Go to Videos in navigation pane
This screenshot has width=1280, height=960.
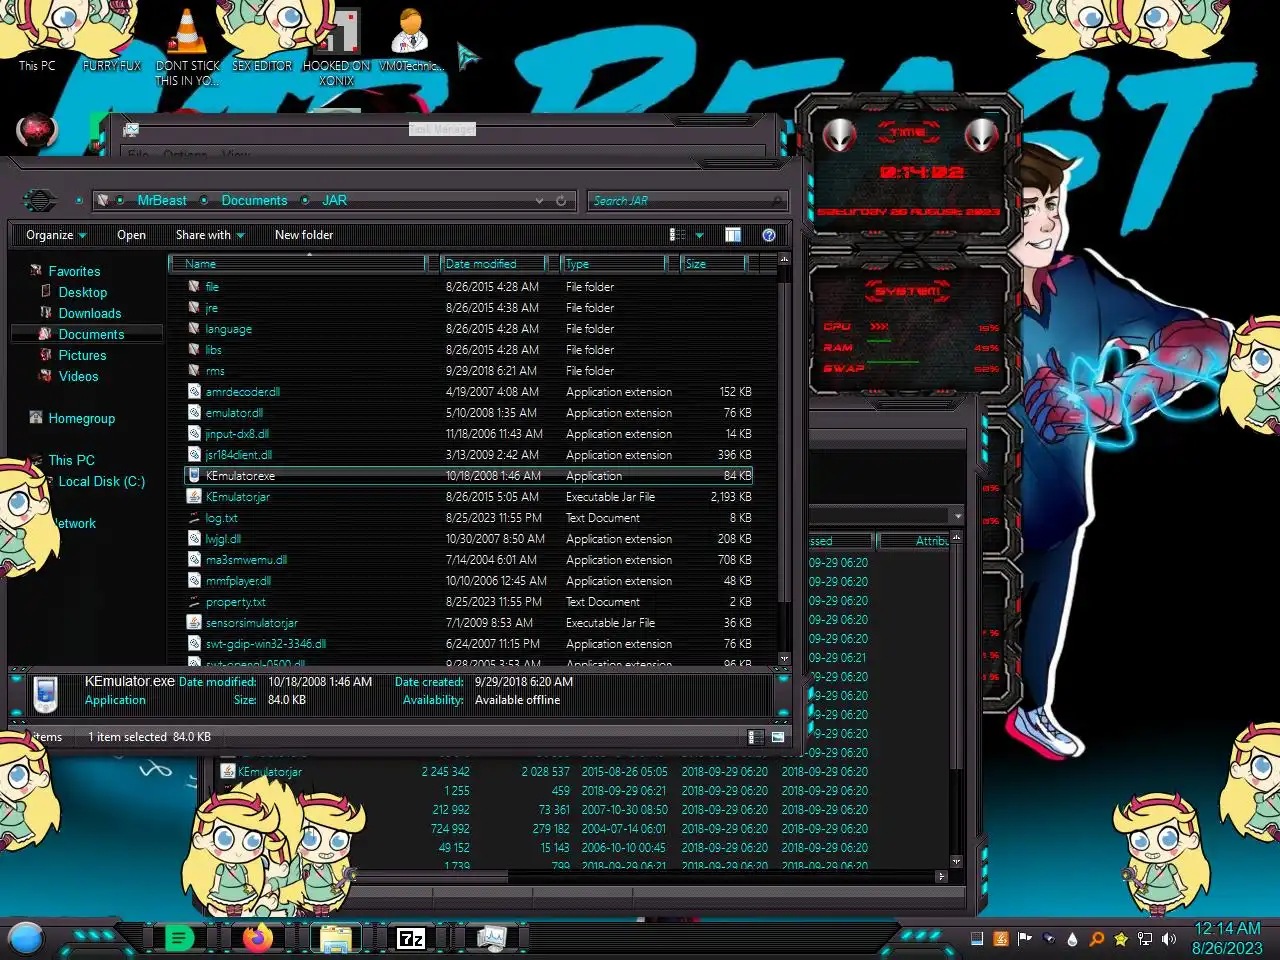pyautogui.click(x=78, y=376)
